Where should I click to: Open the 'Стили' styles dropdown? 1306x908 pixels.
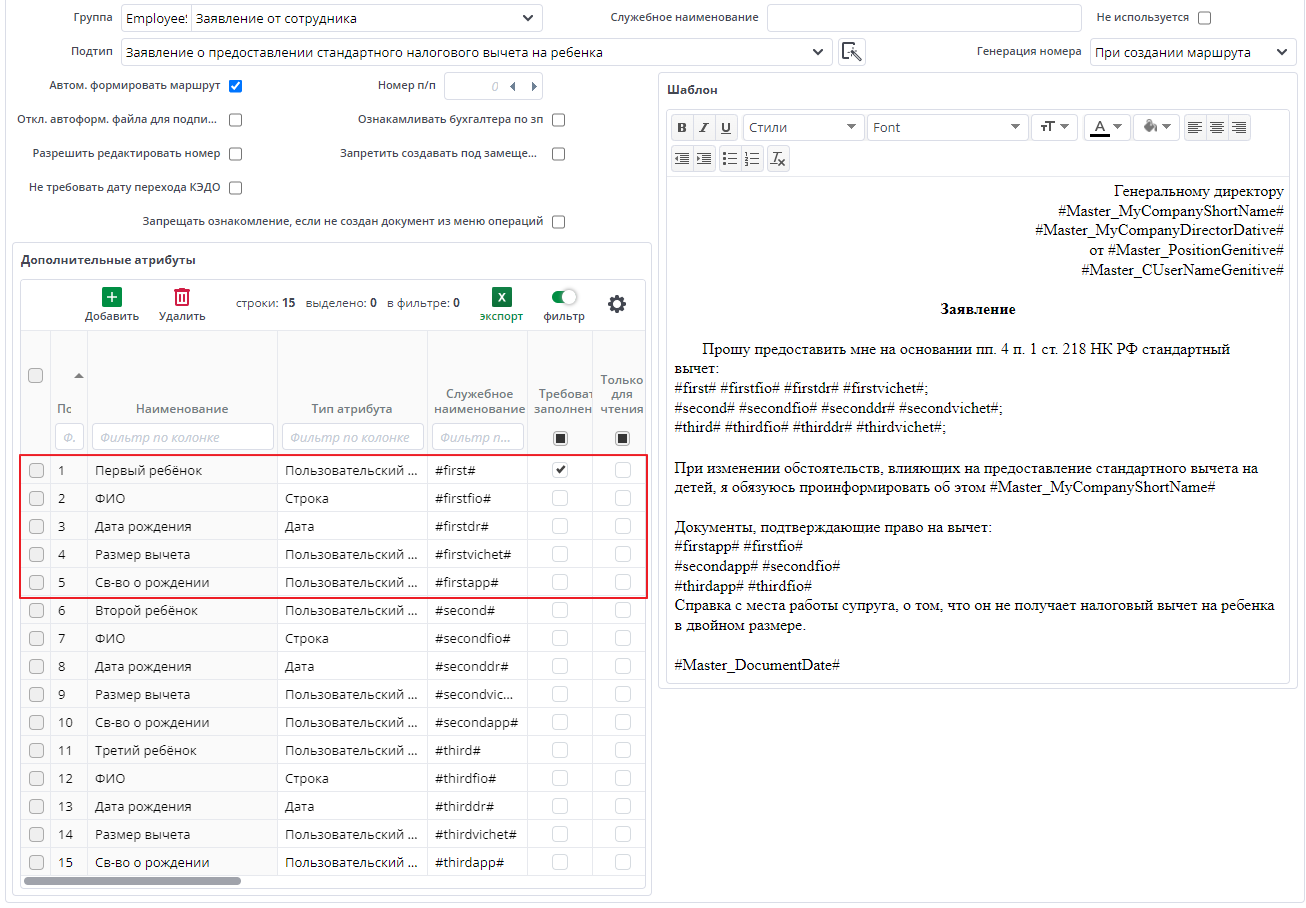tap(804, 128)
